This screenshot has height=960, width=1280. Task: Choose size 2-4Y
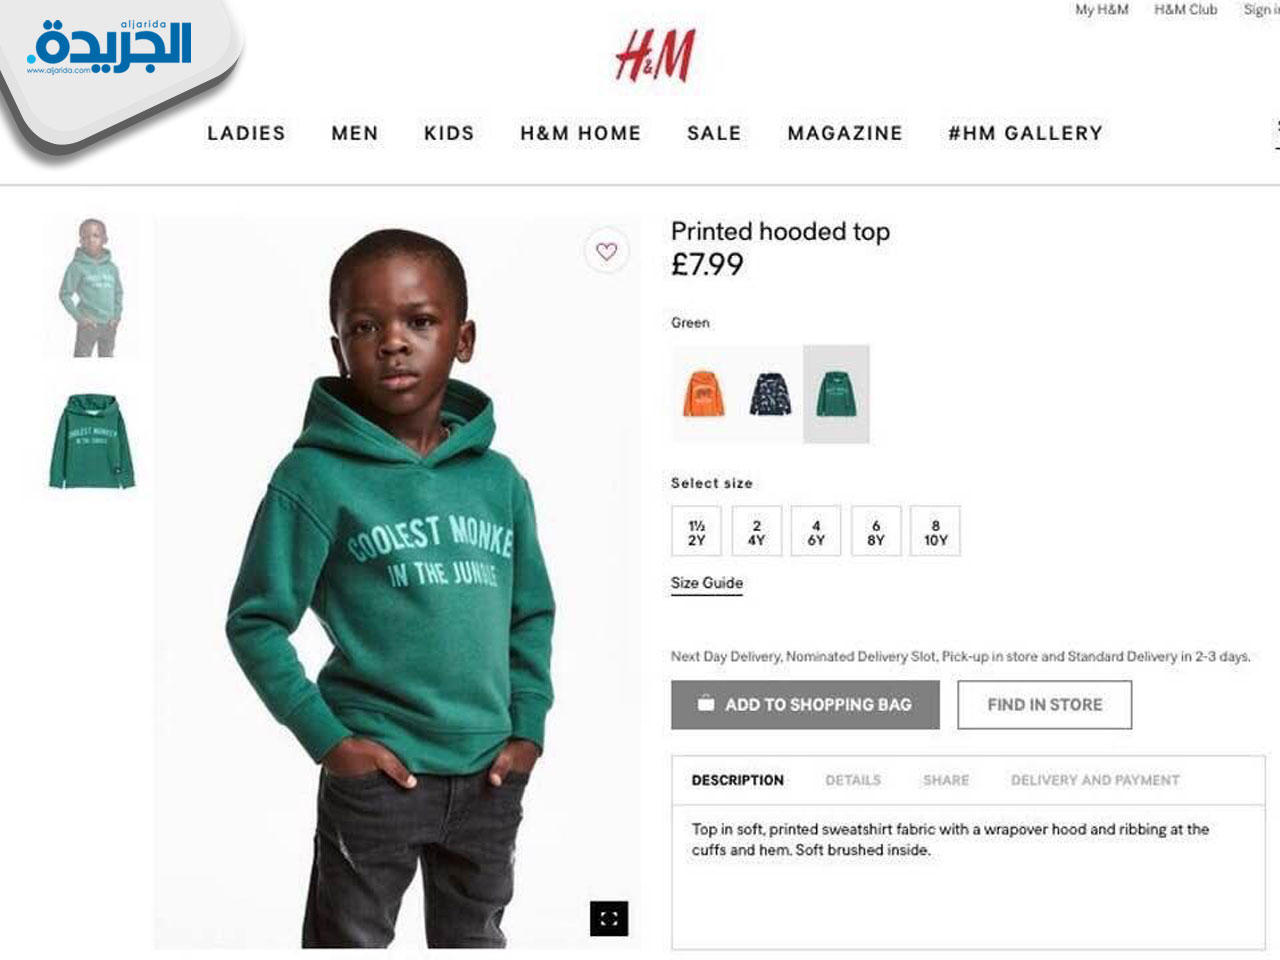click(756, 531)
